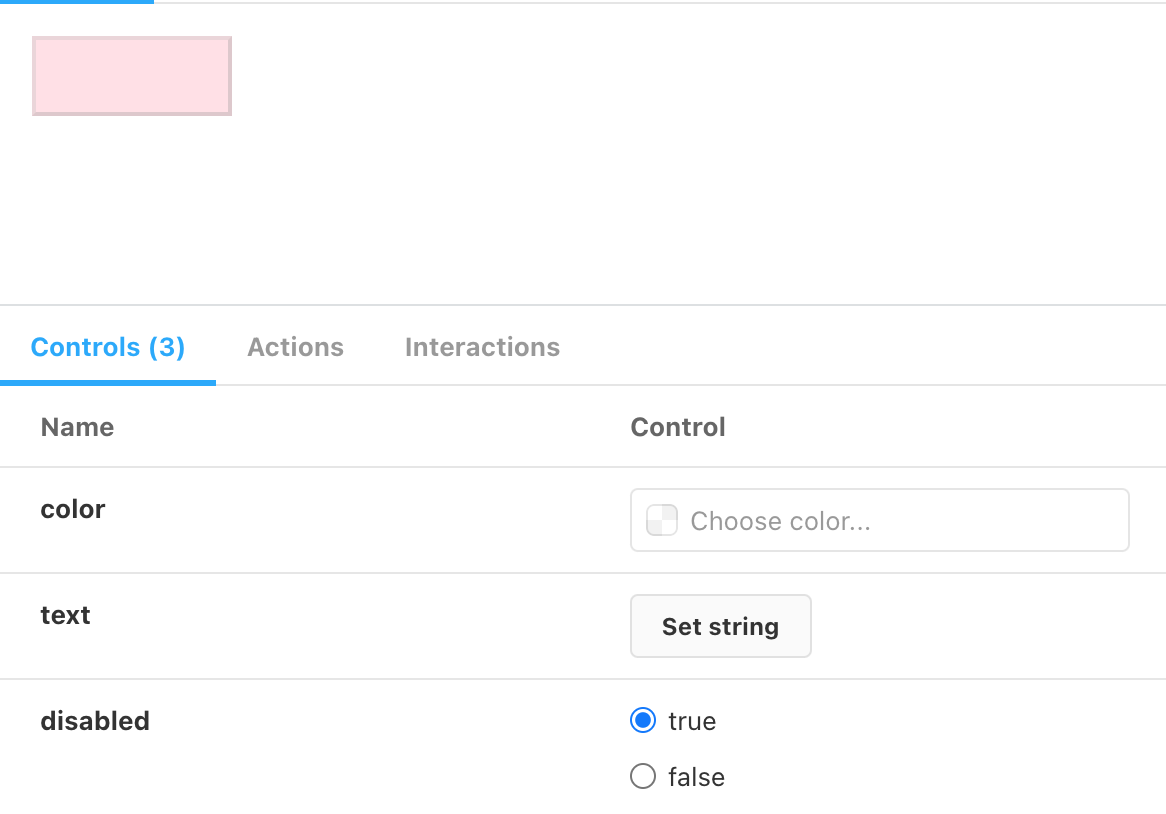Set disabled to true
Image resolution: width=1166 pixels, height=814 pixels.
(643, 720)
